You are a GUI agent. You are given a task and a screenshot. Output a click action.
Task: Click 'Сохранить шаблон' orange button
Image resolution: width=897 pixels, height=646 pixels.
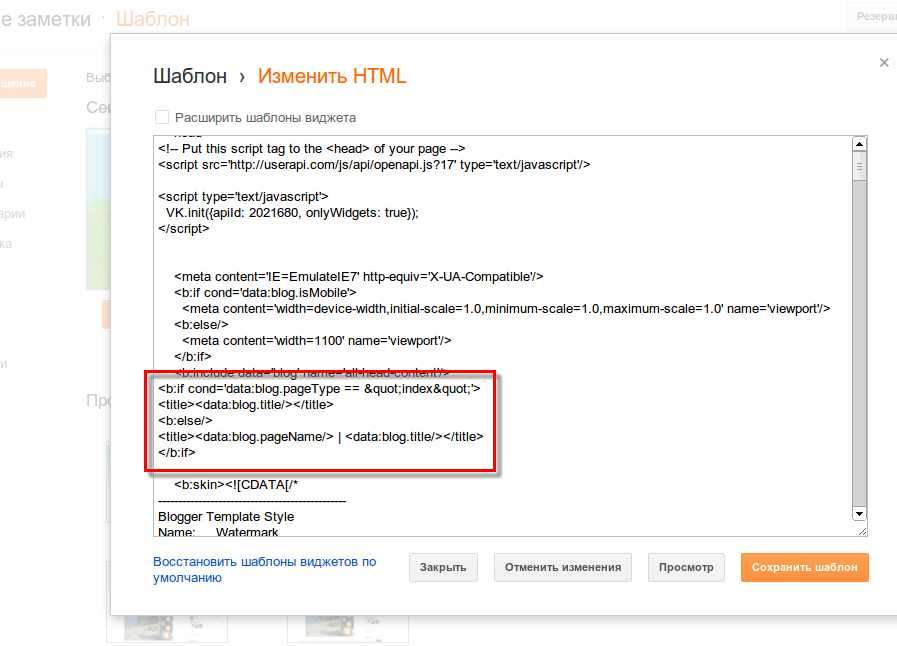click(x=804, y=567)
